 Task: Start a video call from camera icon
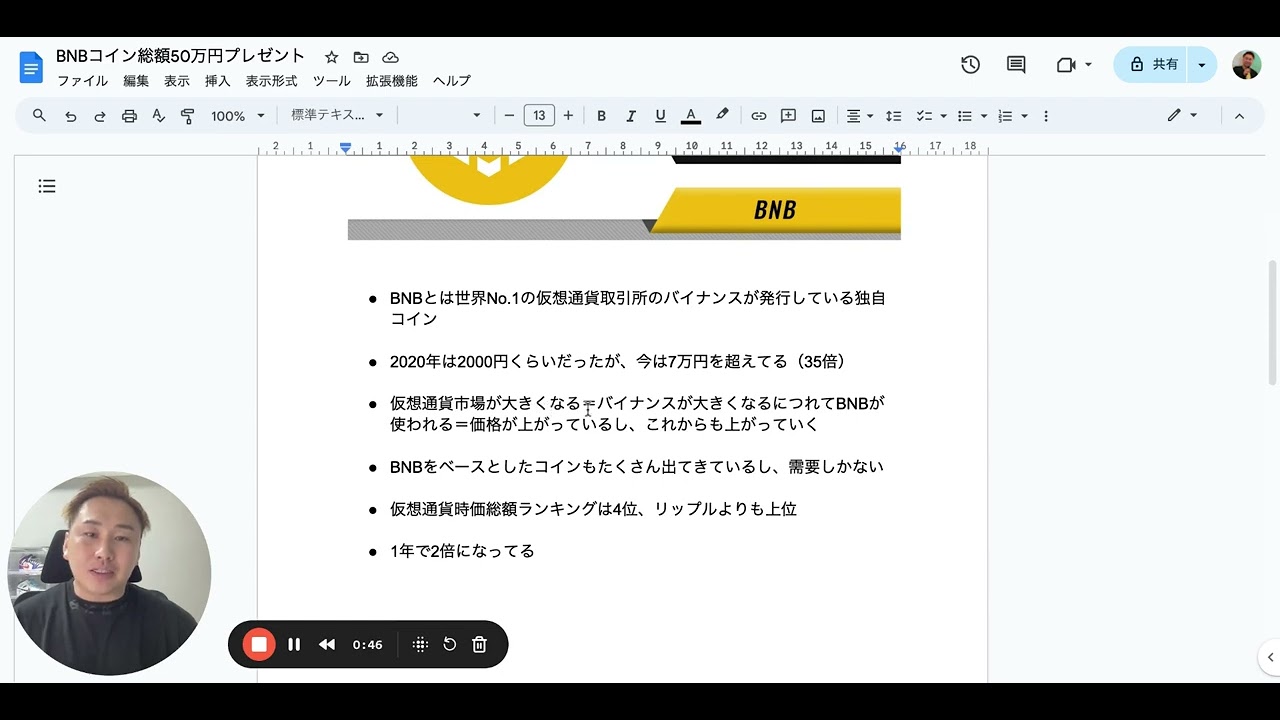tap(1065, 64)
